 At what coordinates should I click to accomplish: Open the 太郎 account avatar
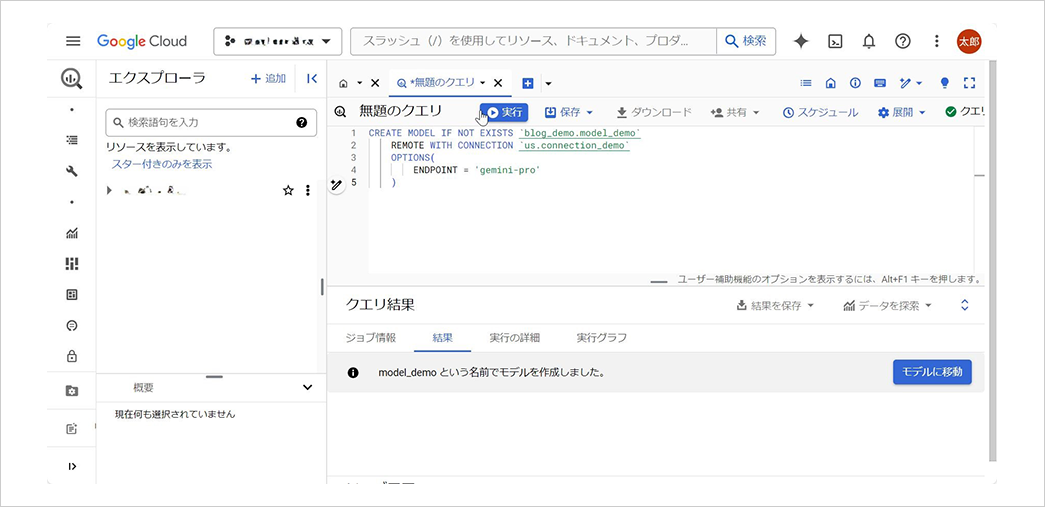coord(968,41)
